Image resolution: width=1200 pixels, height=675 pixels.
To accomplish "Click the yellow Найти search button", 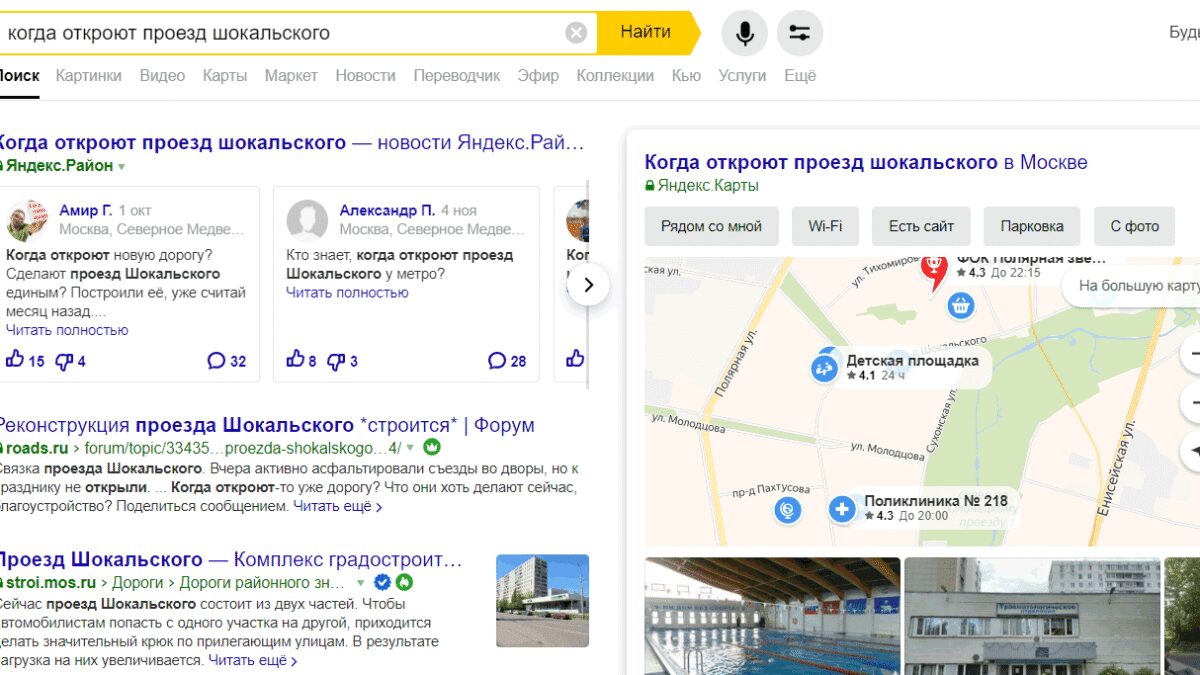I will (x=646, y=32).
